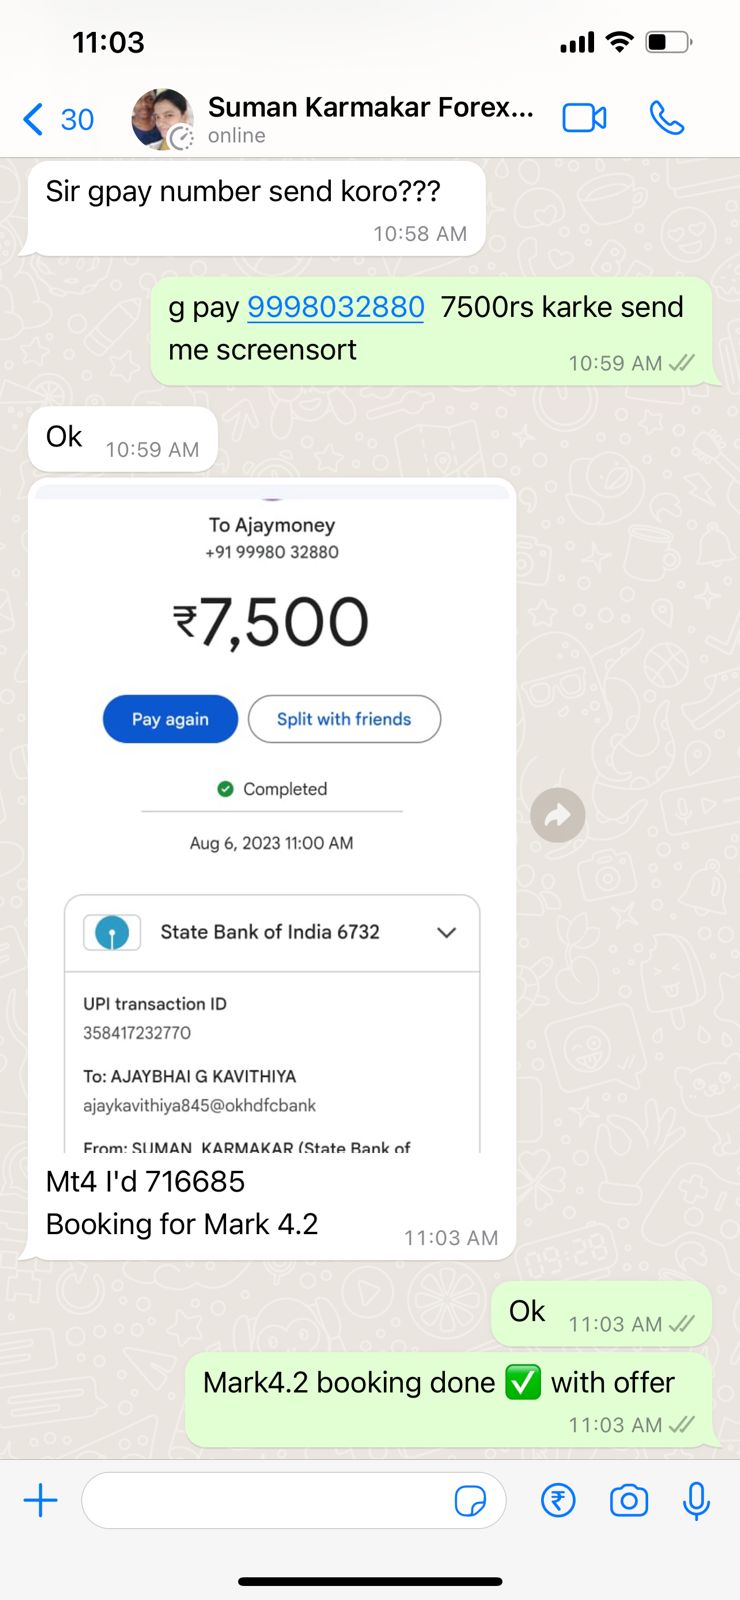The width and height of the screenshot is (740, 1600).
Task: Start a video call with the contact
Action: coord(584,118)
